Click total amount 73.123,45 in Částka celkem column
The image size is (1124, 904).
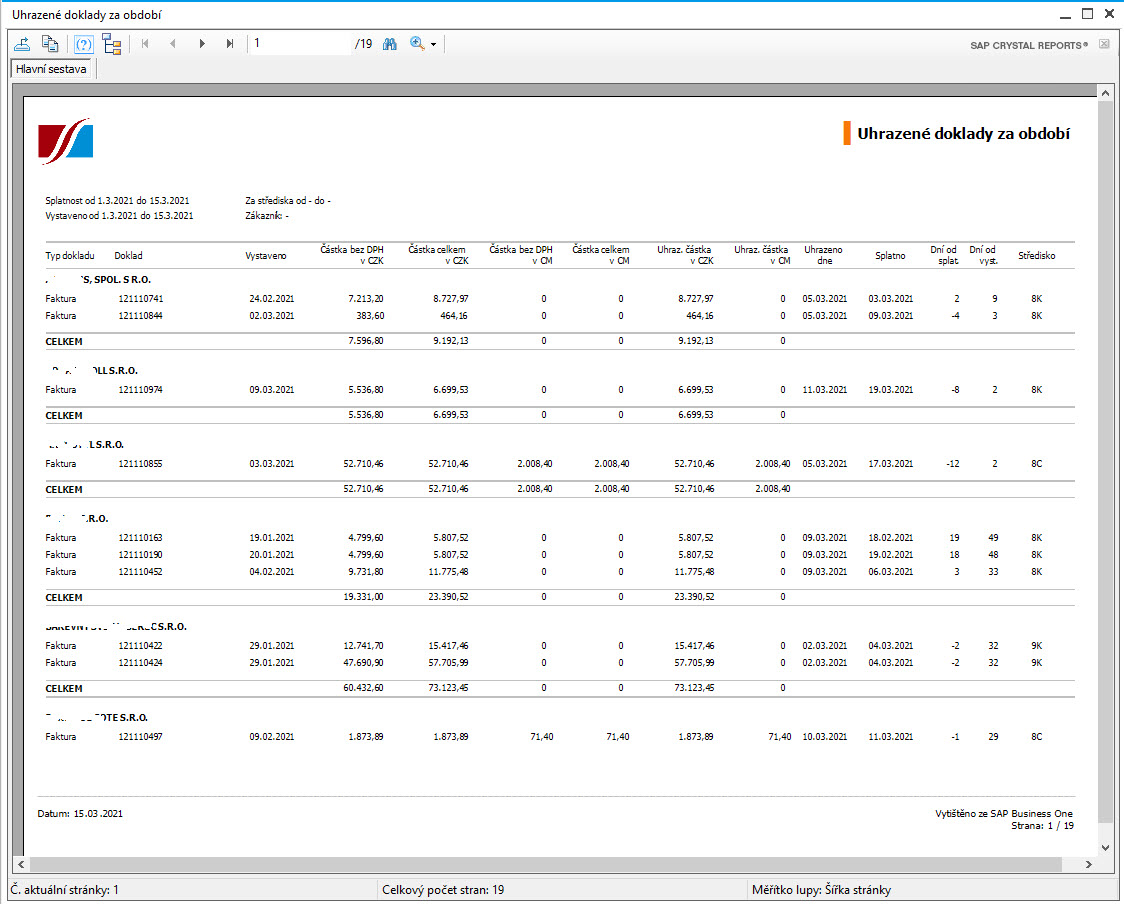click(x=448, y=688)
